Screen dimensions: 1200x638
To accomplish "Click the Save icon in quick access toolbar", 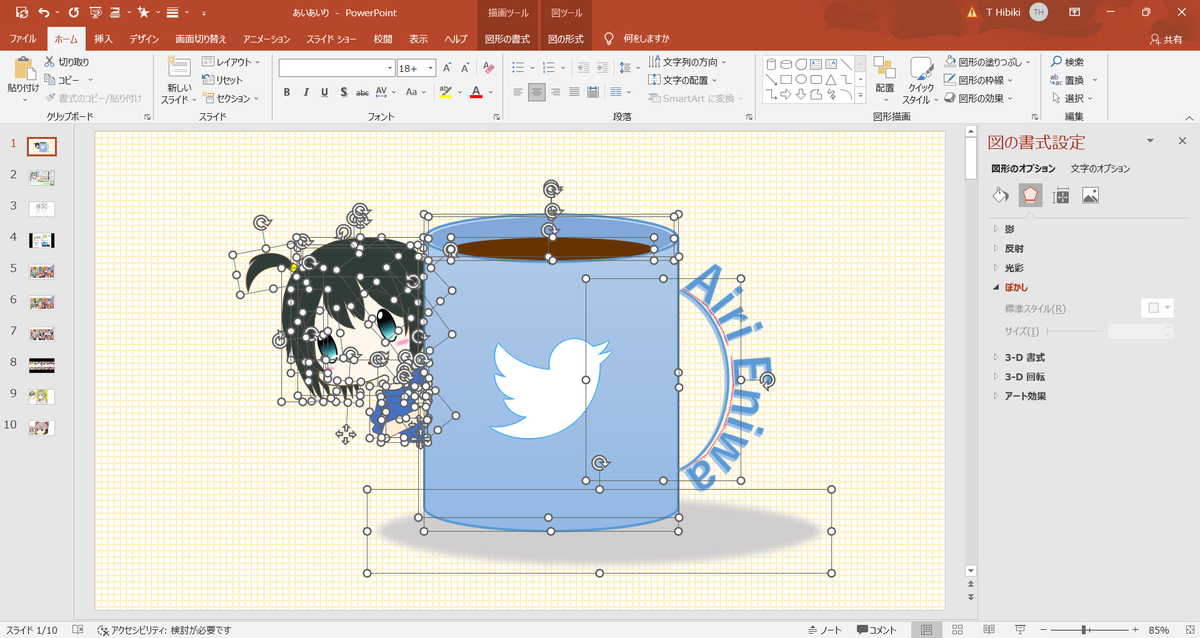I will pos(21,12).
